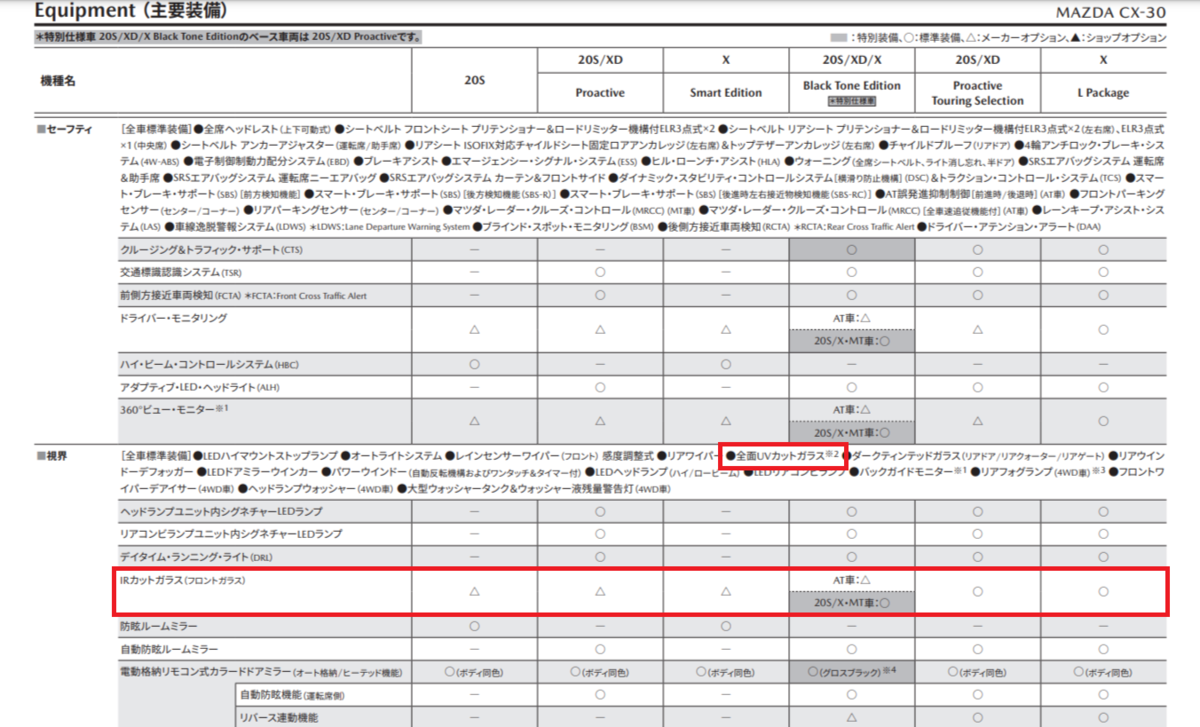The width and height of the screenshot is (1200, 727).
Task: Click the '20S/XD/X' grade header
Action: pos(852,59)
